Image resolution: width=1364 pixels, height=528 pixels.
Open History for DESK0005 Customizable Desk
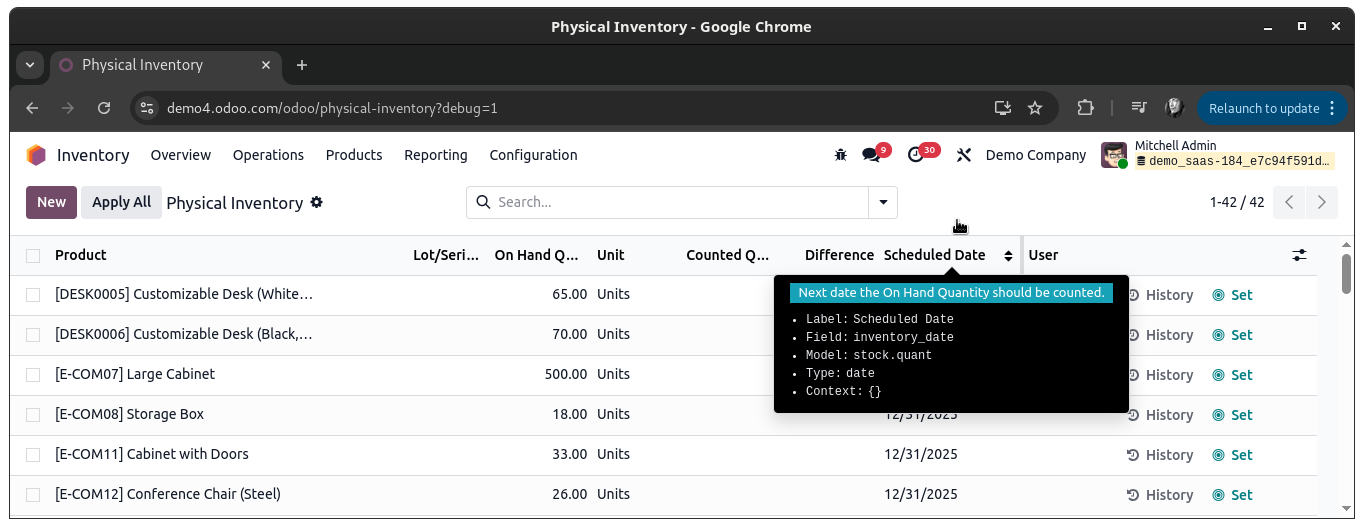(1160, 295)
